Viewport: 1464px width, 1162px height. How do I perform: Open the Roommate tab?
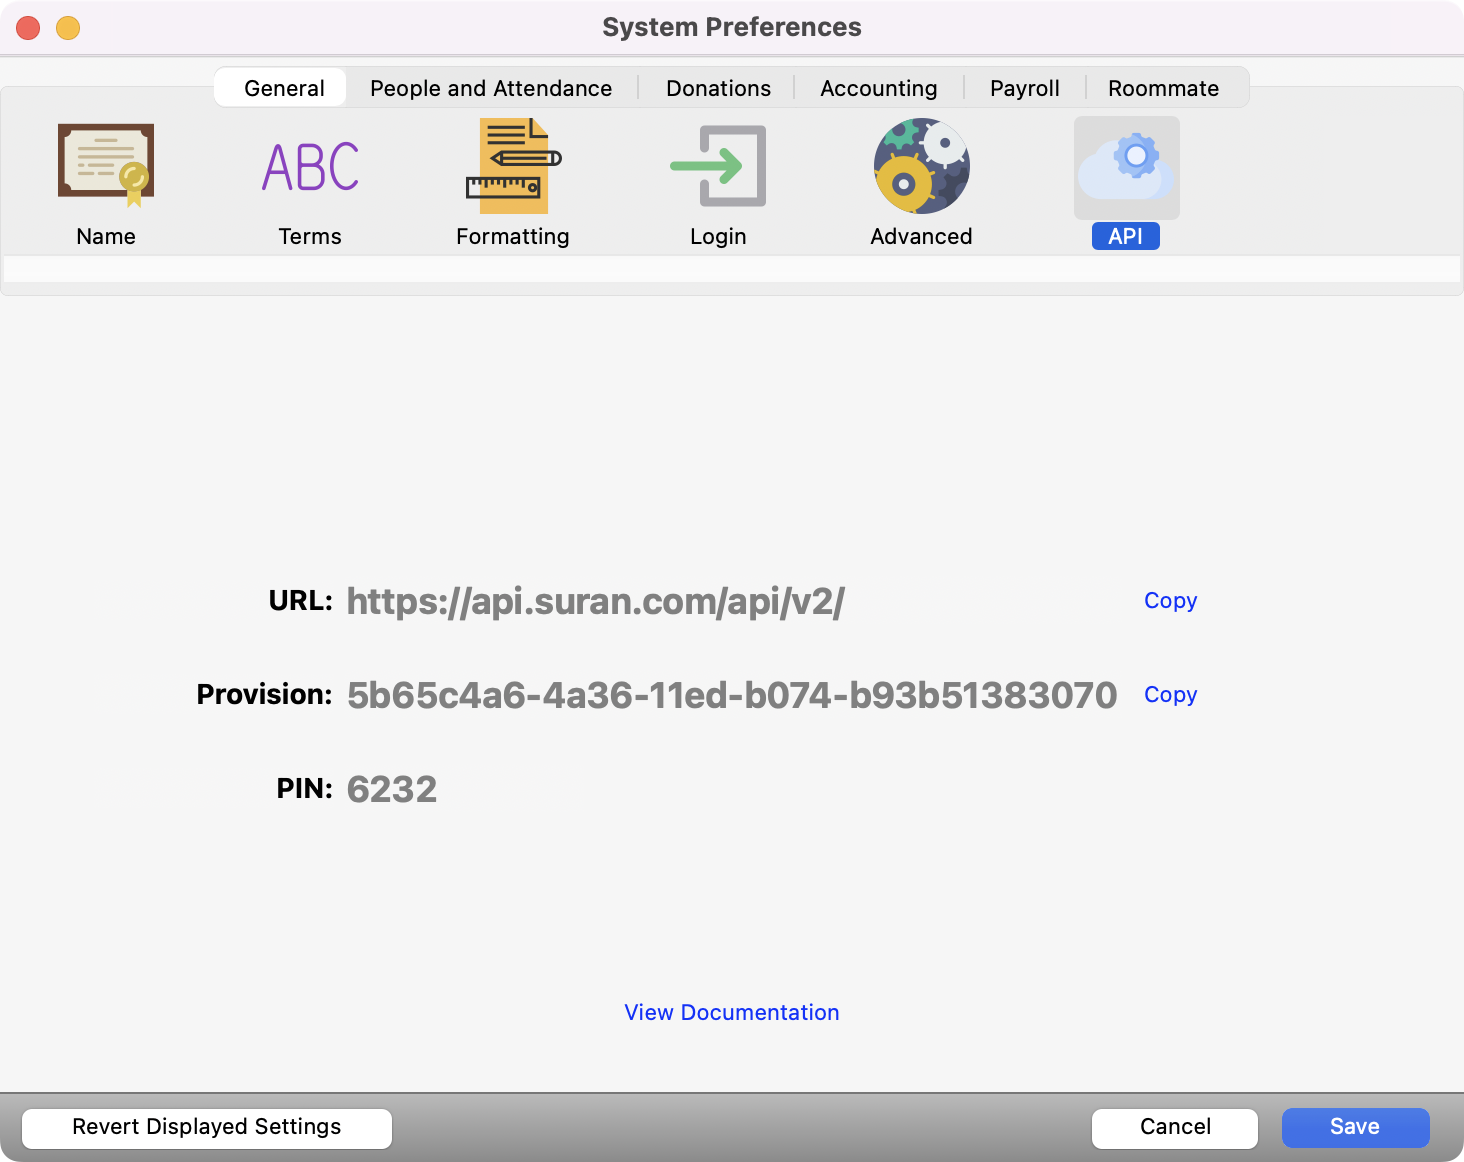pos(1163,88)
